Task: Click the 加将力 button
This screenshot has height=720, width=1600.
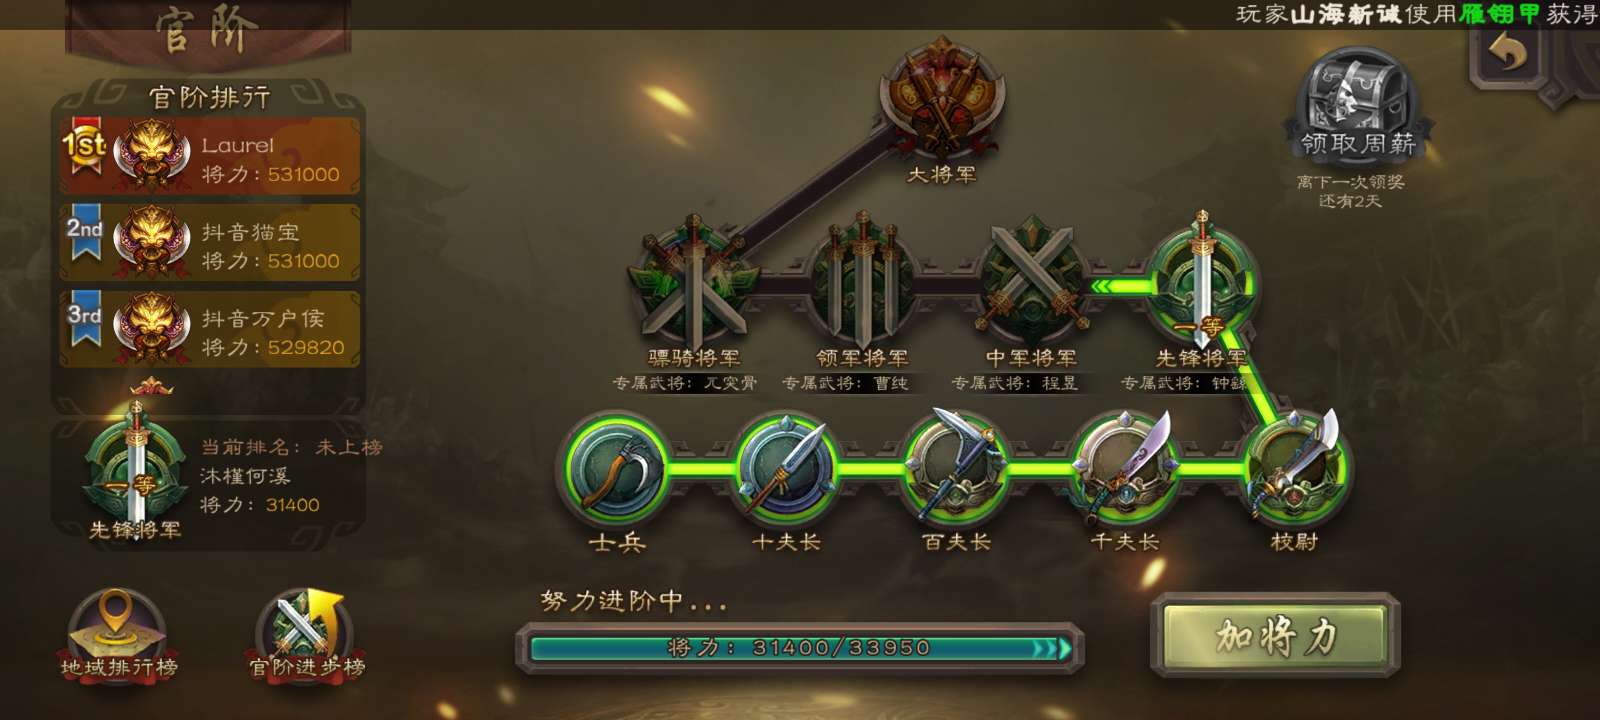Action: pyautogui.click(x=1276, y=636)
